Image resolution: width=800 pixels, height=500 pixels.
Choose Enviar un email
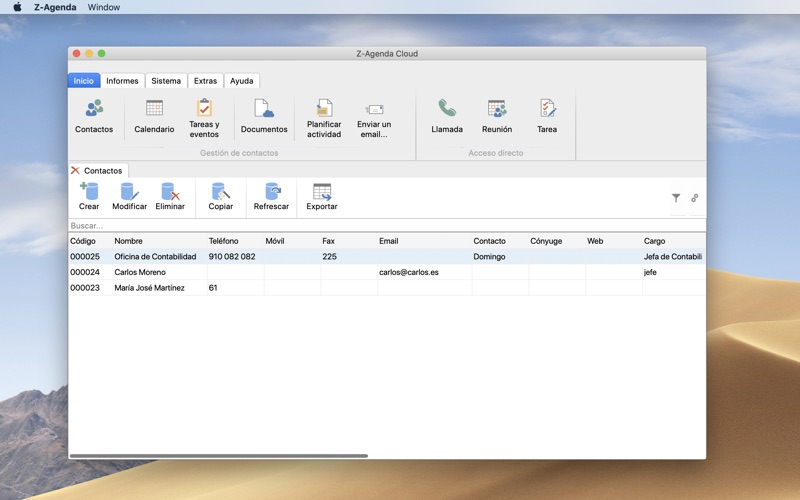point(374,121)
